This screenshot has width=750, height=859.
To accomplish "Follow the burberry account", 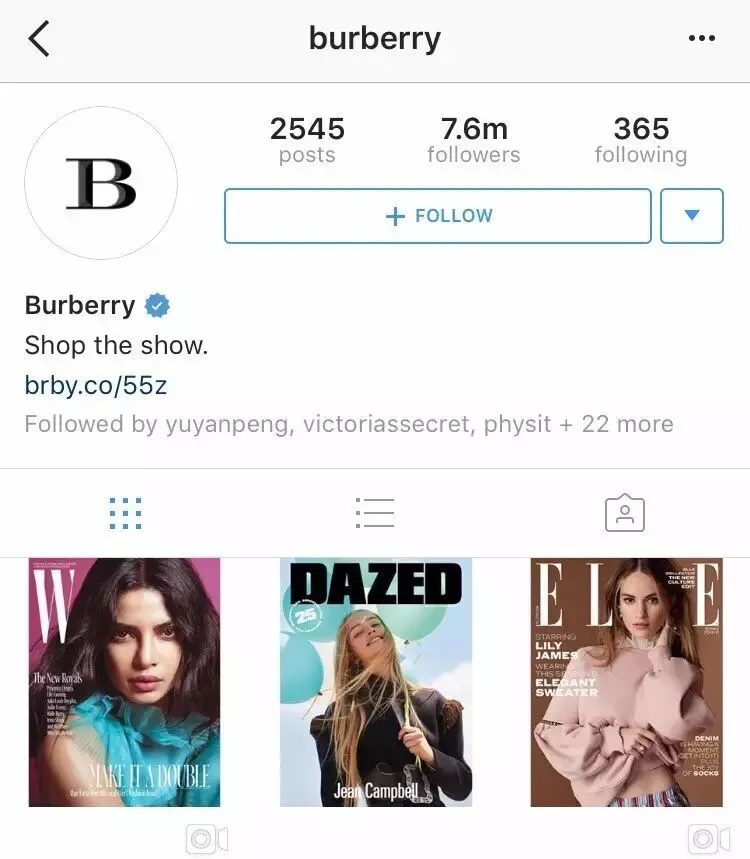I will (x=438, y=216).
